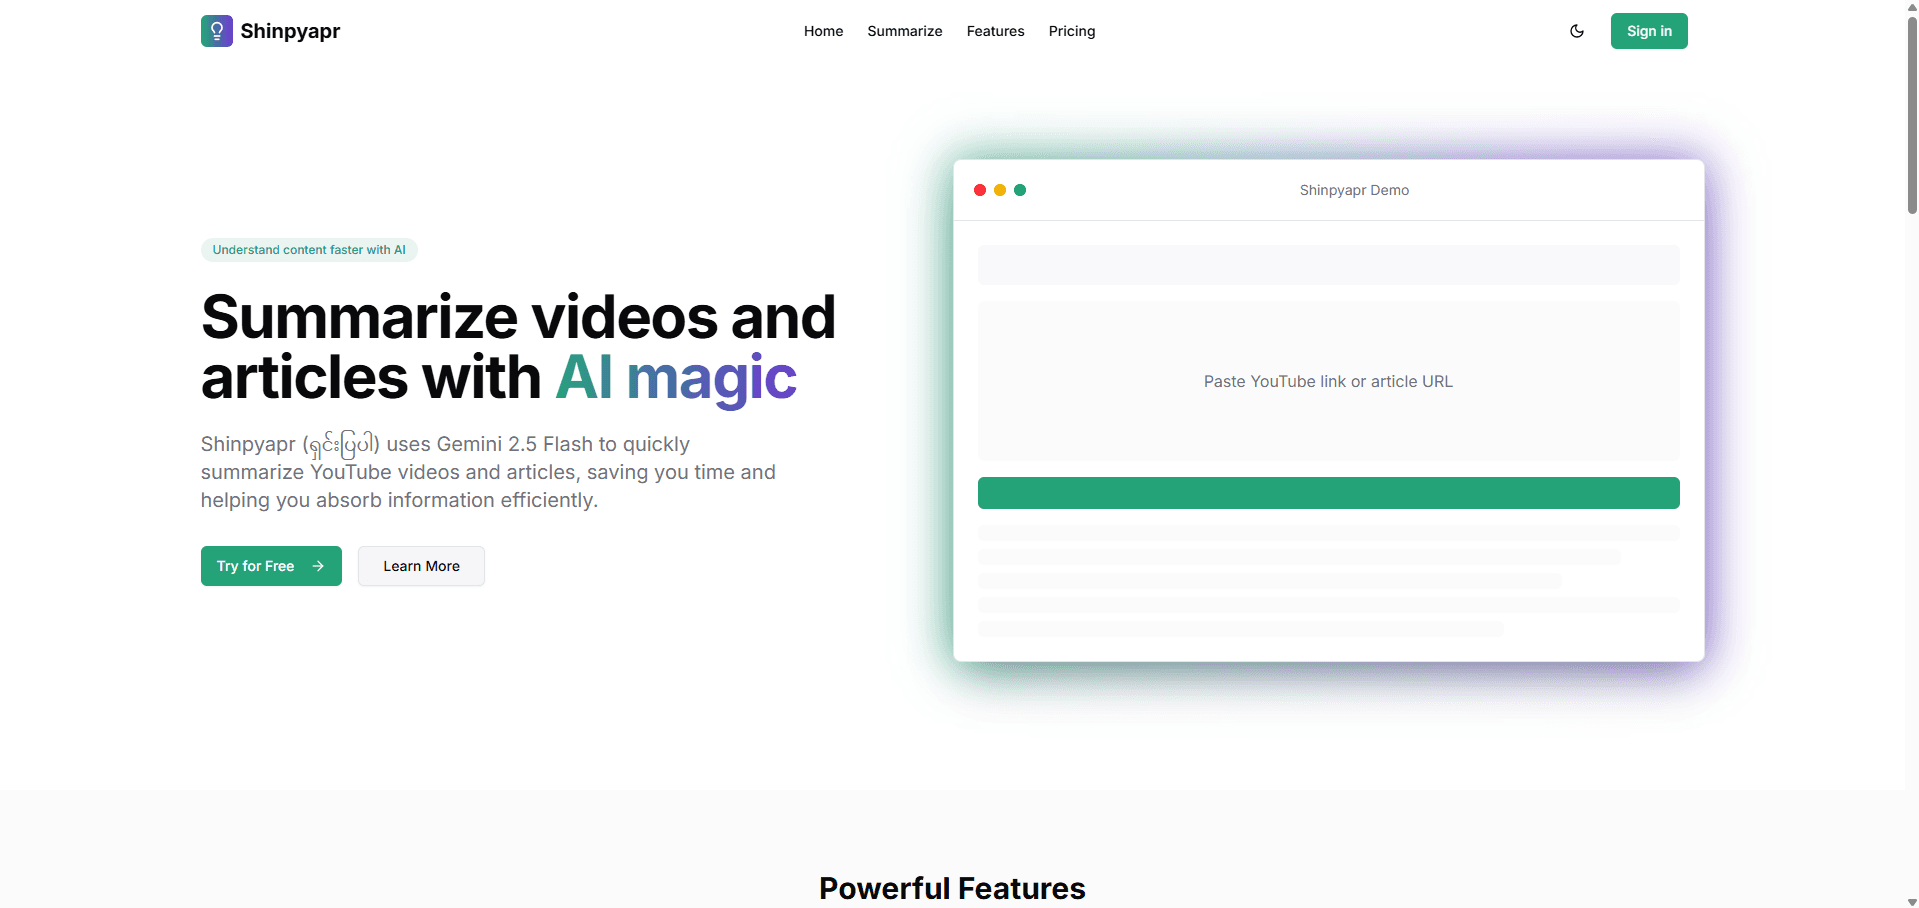Click the green dot in demo window
The width and height of the screenshot is (1919, 908).
(x=1020, y=190)
